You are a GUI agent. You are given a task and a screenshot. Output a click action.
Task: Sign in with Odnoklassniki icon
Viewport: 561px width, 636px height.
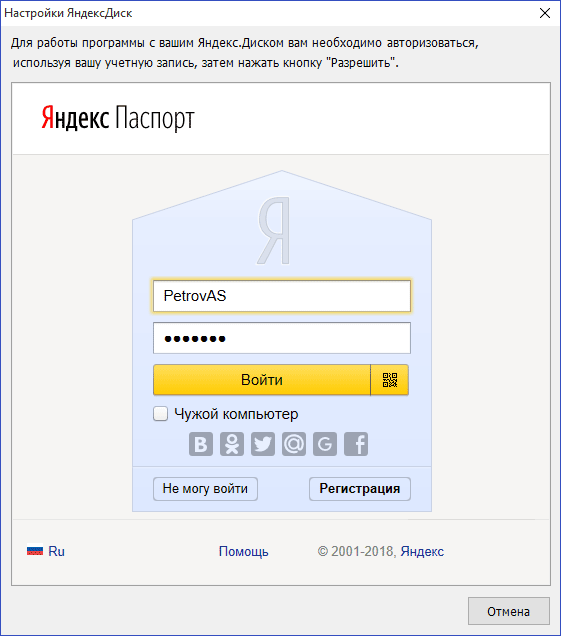click(x=232, y=444)
